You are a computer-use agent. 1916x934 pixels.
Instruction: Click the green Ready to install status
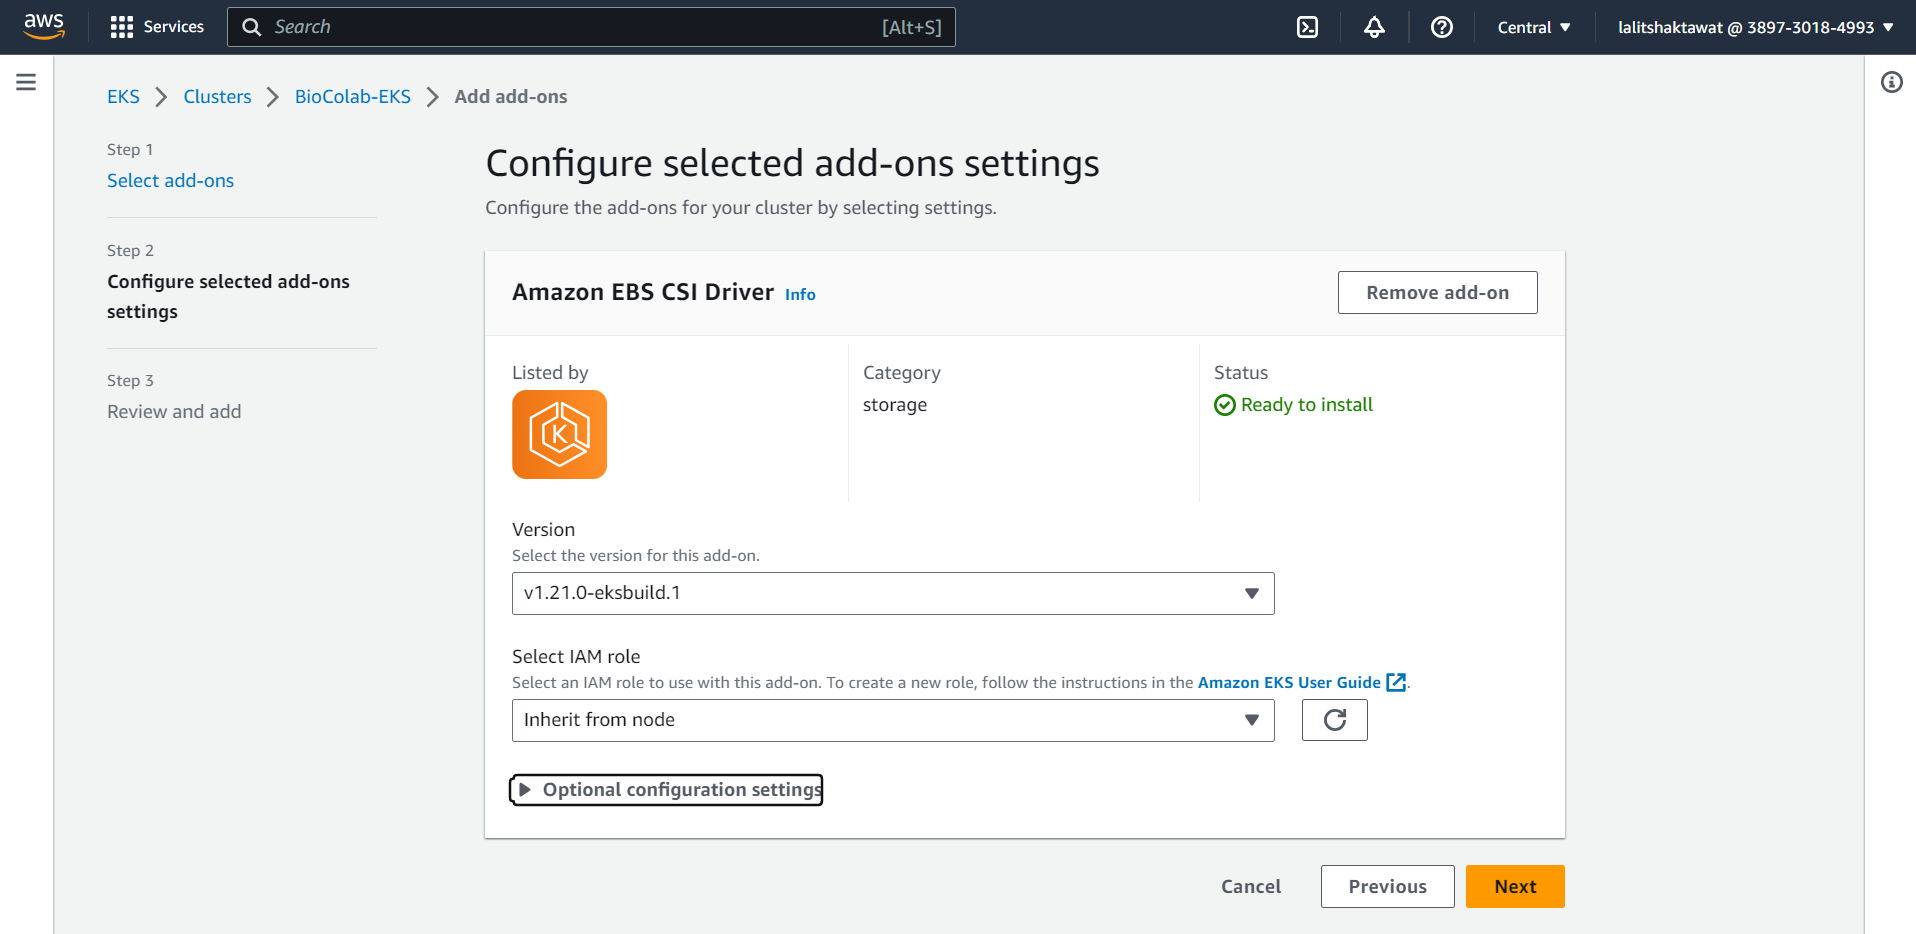(x=1293, y=405)
